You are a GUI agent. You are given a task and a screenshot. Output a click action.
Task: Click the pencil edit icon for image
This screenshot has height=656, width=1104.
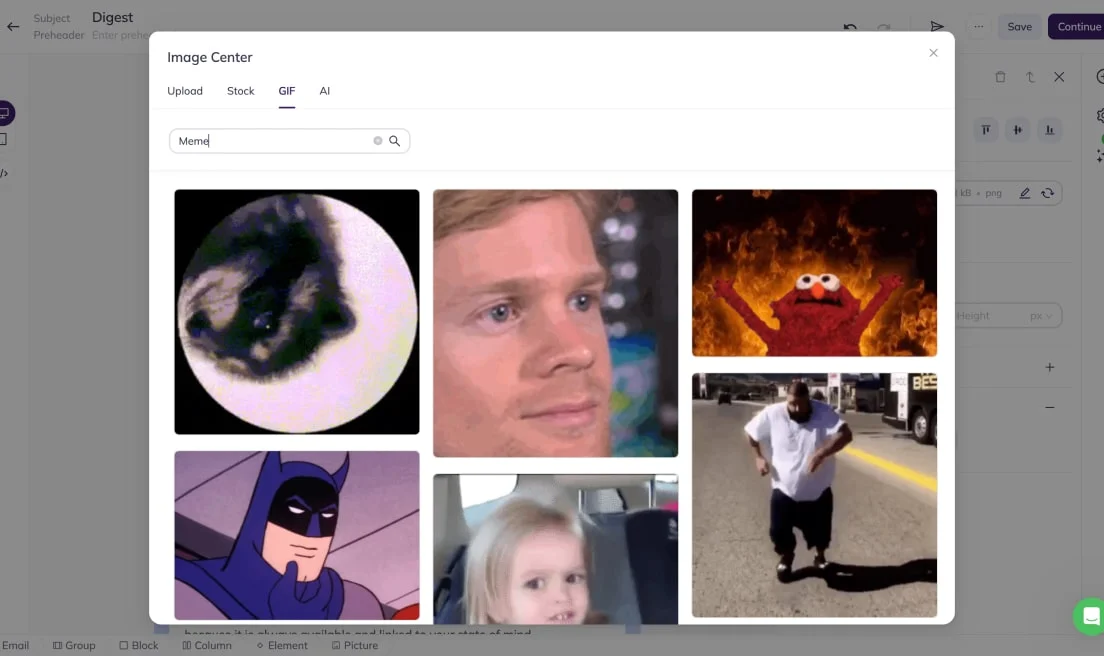(x=1025, y=193)
